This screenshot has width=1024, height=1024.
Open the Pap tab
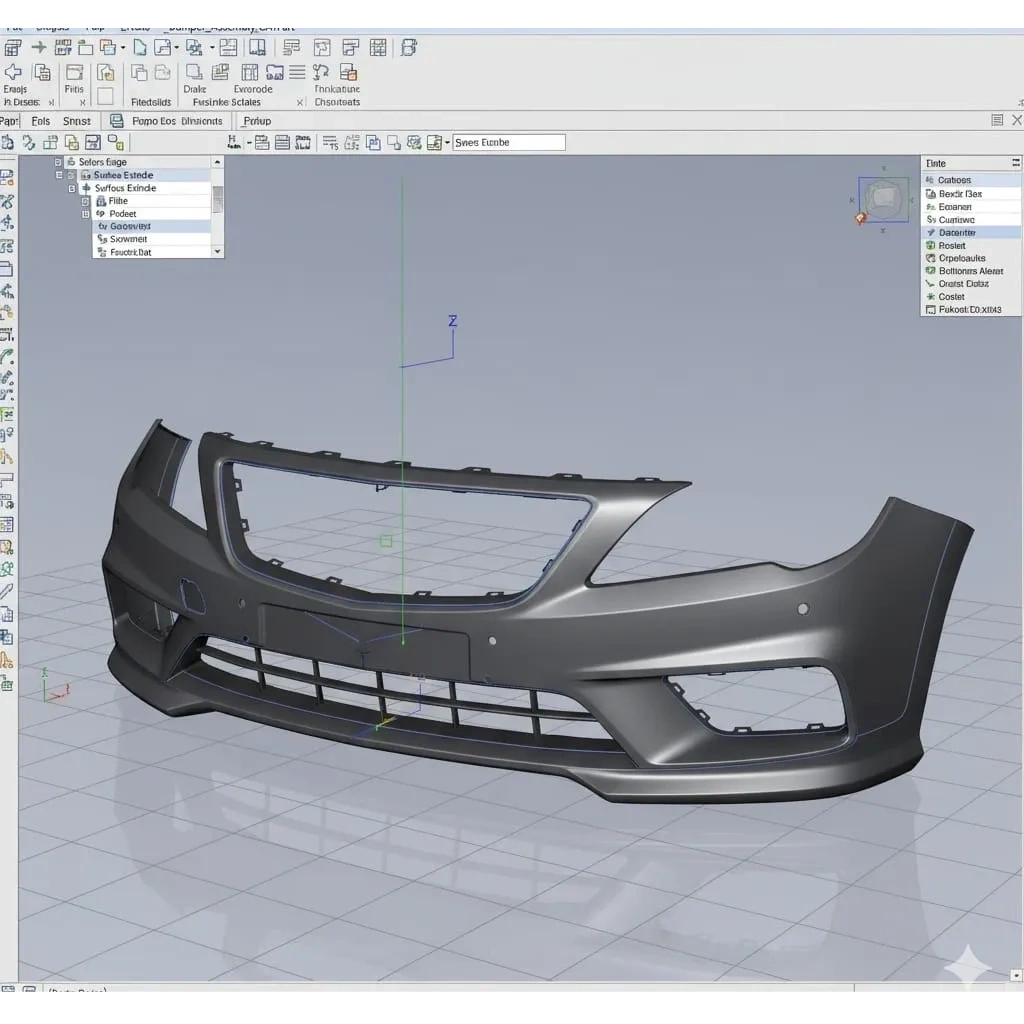(x=9, y=121)
